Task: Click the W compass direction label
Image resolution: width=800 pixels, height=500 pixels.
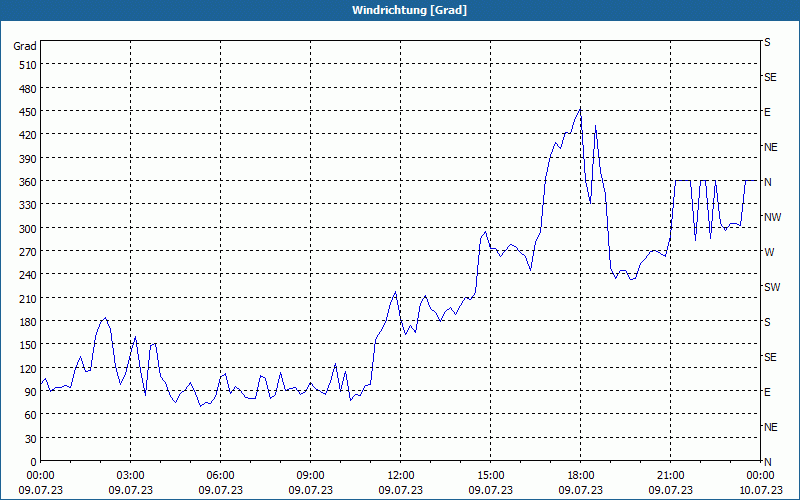Action: (x=768, y=252)
